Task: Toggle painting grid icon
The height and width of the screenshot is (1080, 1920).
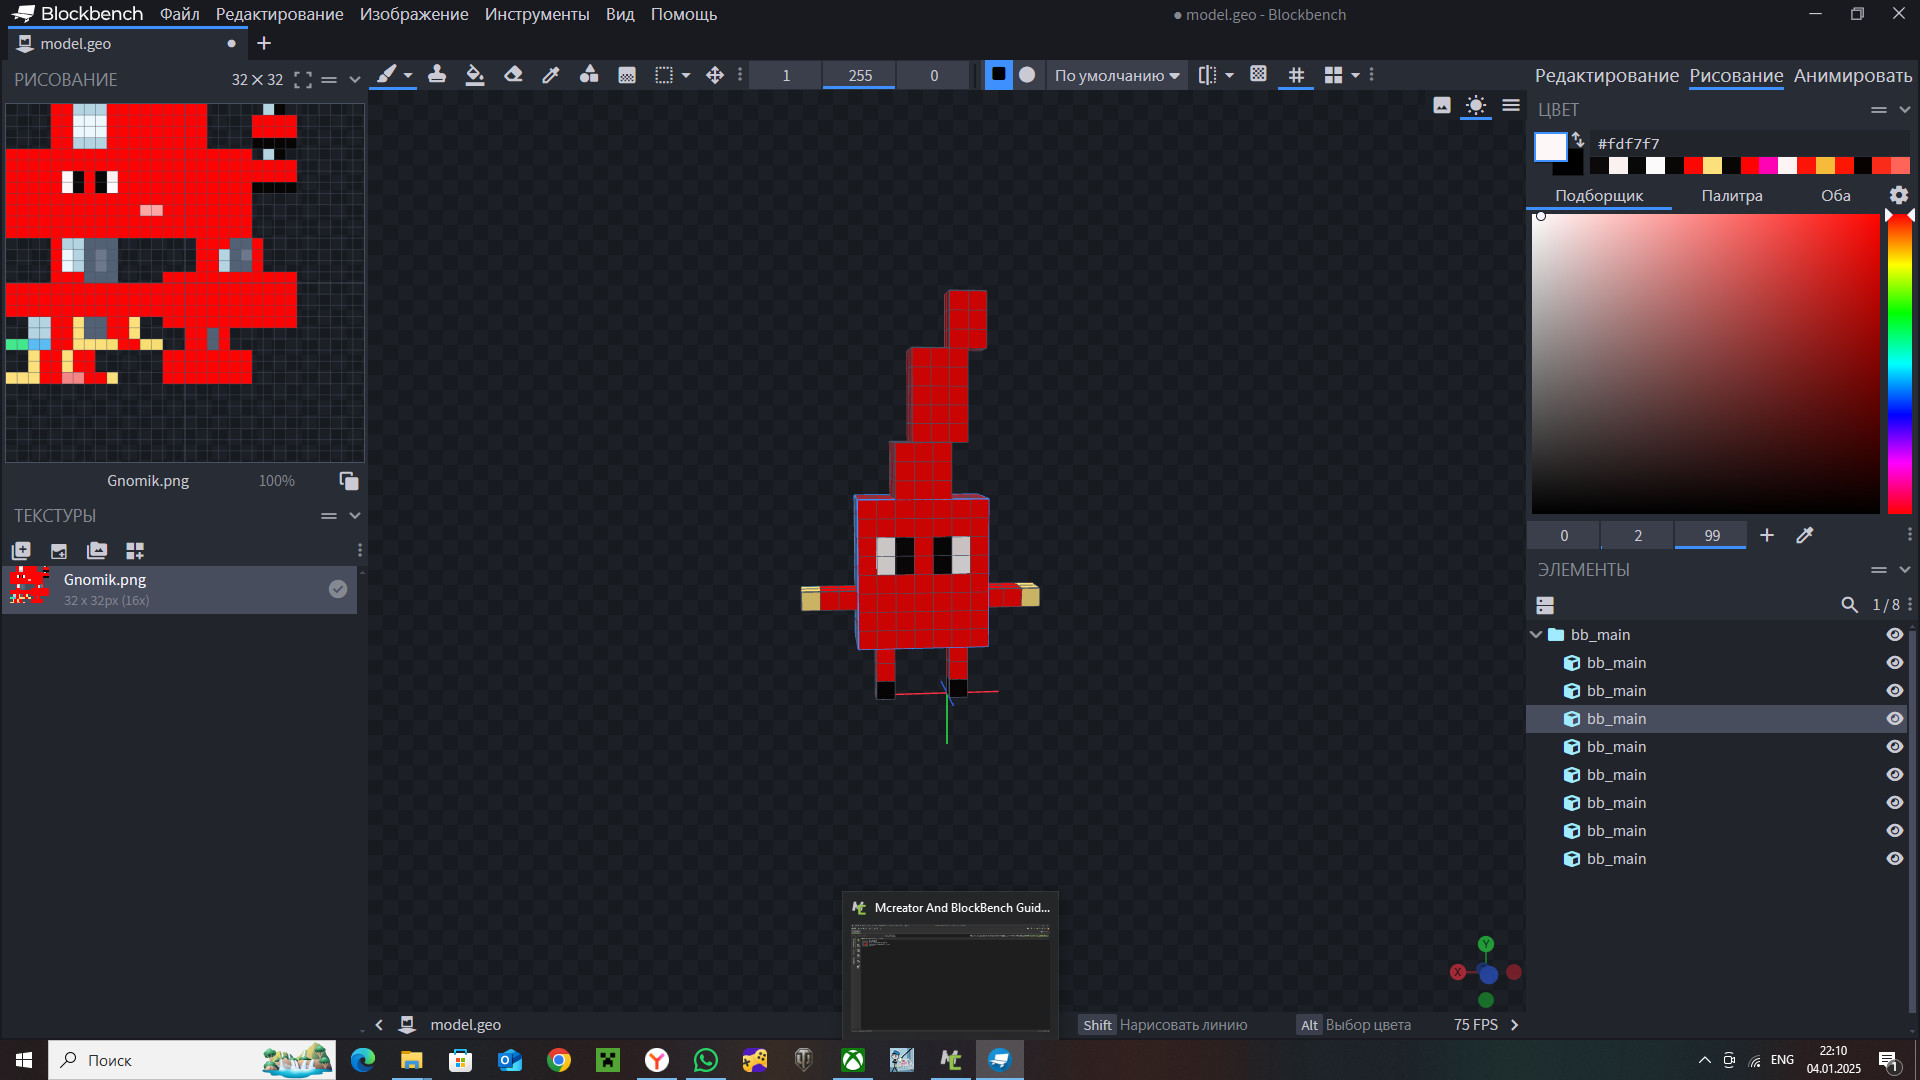Action: (1296, 75)
